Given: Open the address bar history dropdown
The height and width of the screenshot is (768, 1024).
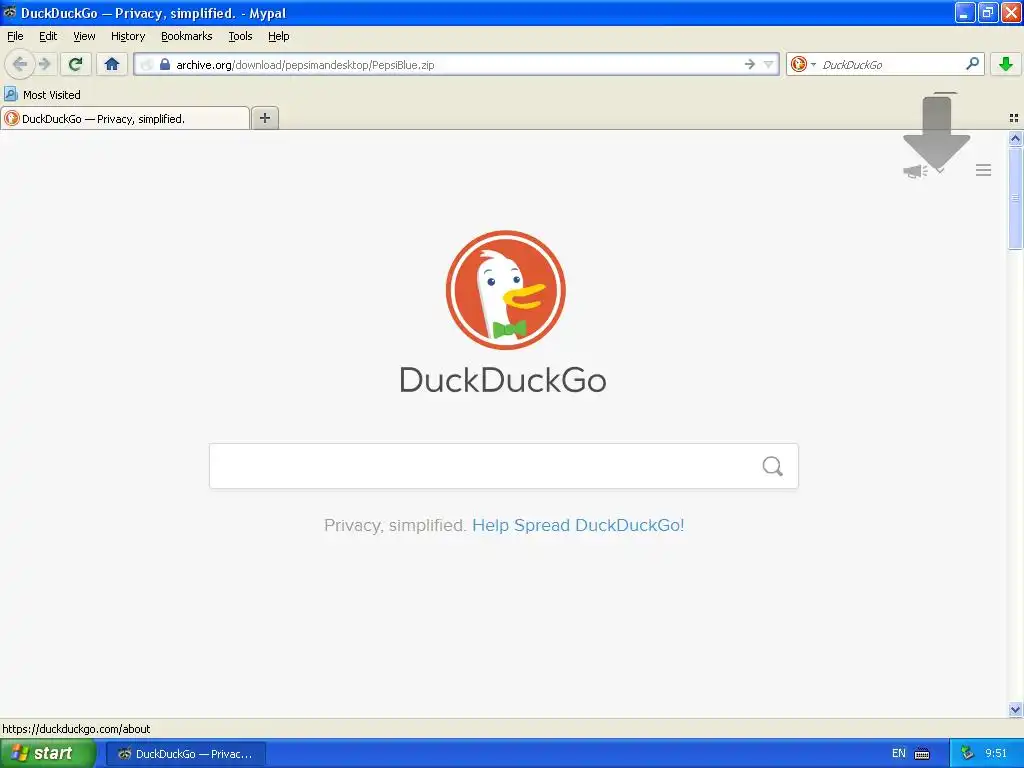Looking at the screenshot, I should pyautogui.click(x=769, y=64).
